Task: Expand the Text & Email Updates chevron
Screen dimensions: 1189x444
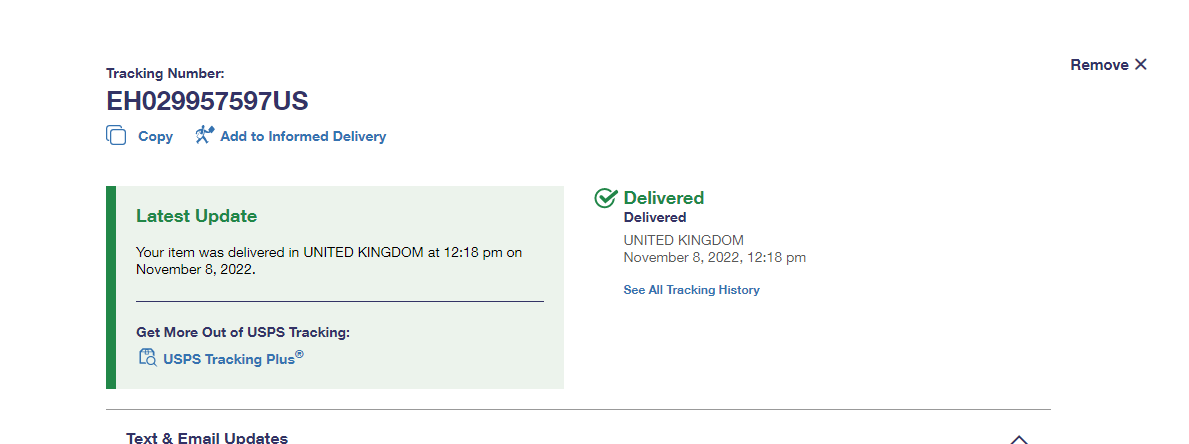Action: point(1019,439)
